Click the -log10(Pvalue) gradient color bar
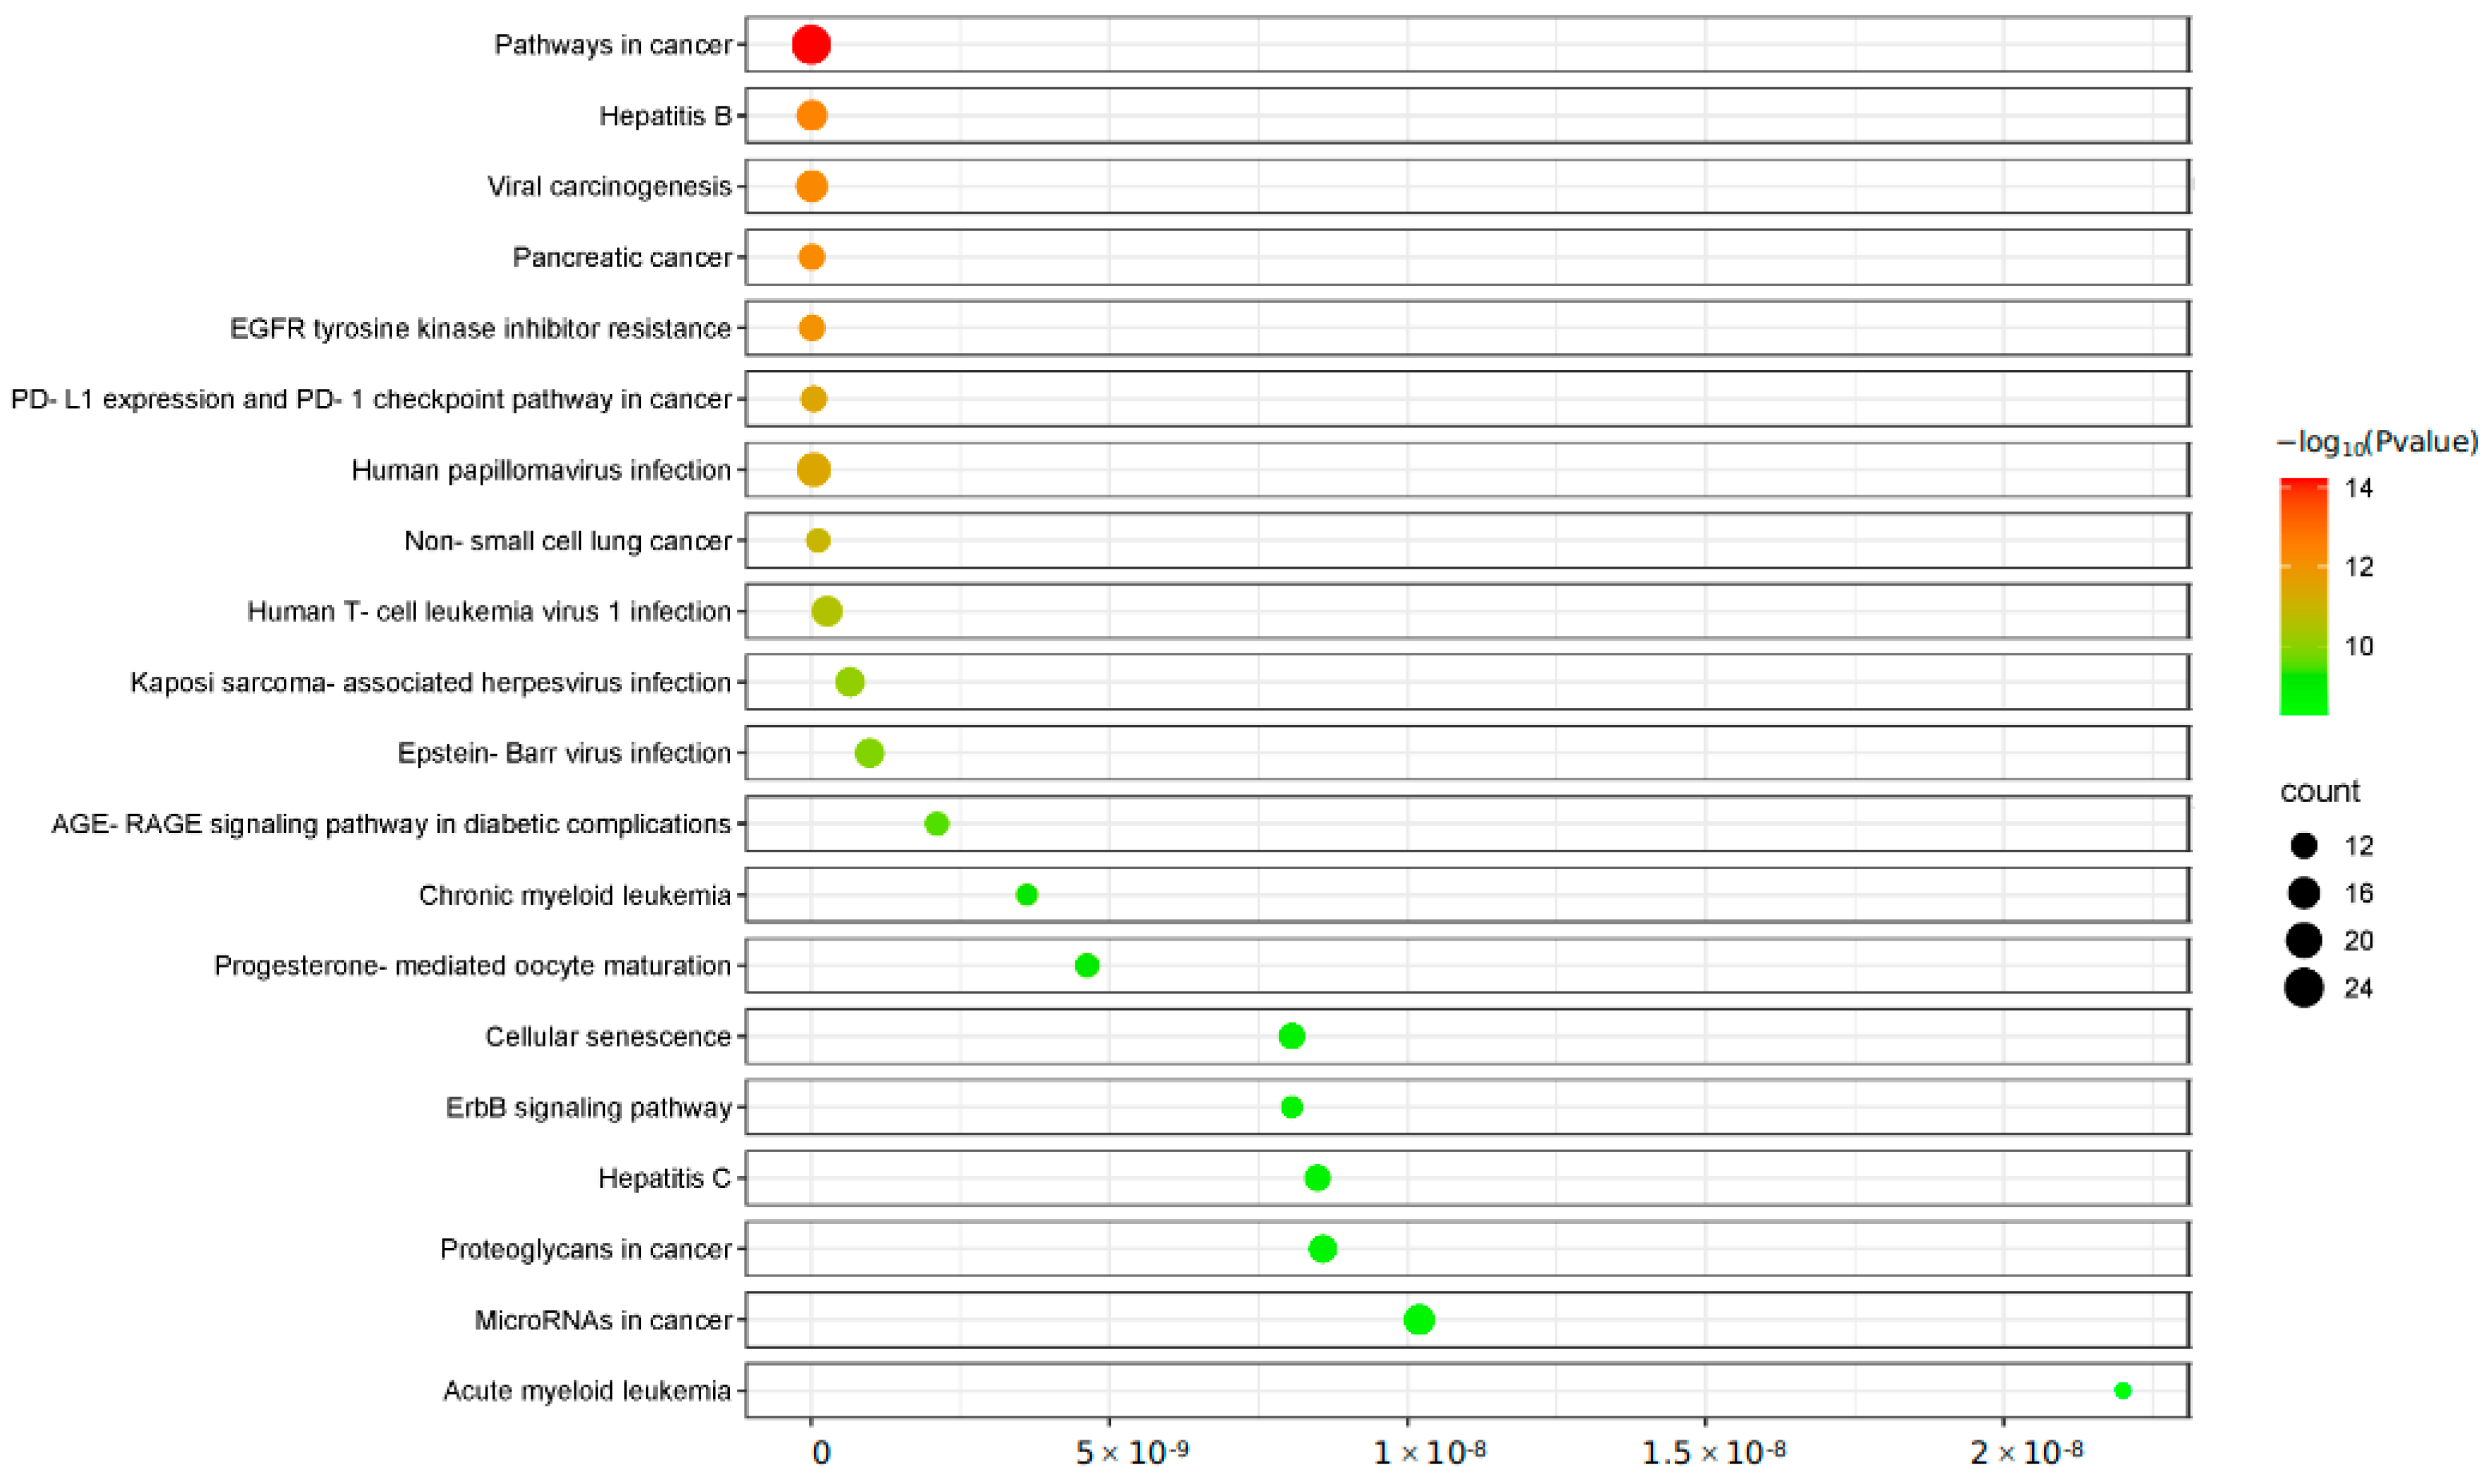 coord(2304,597)
